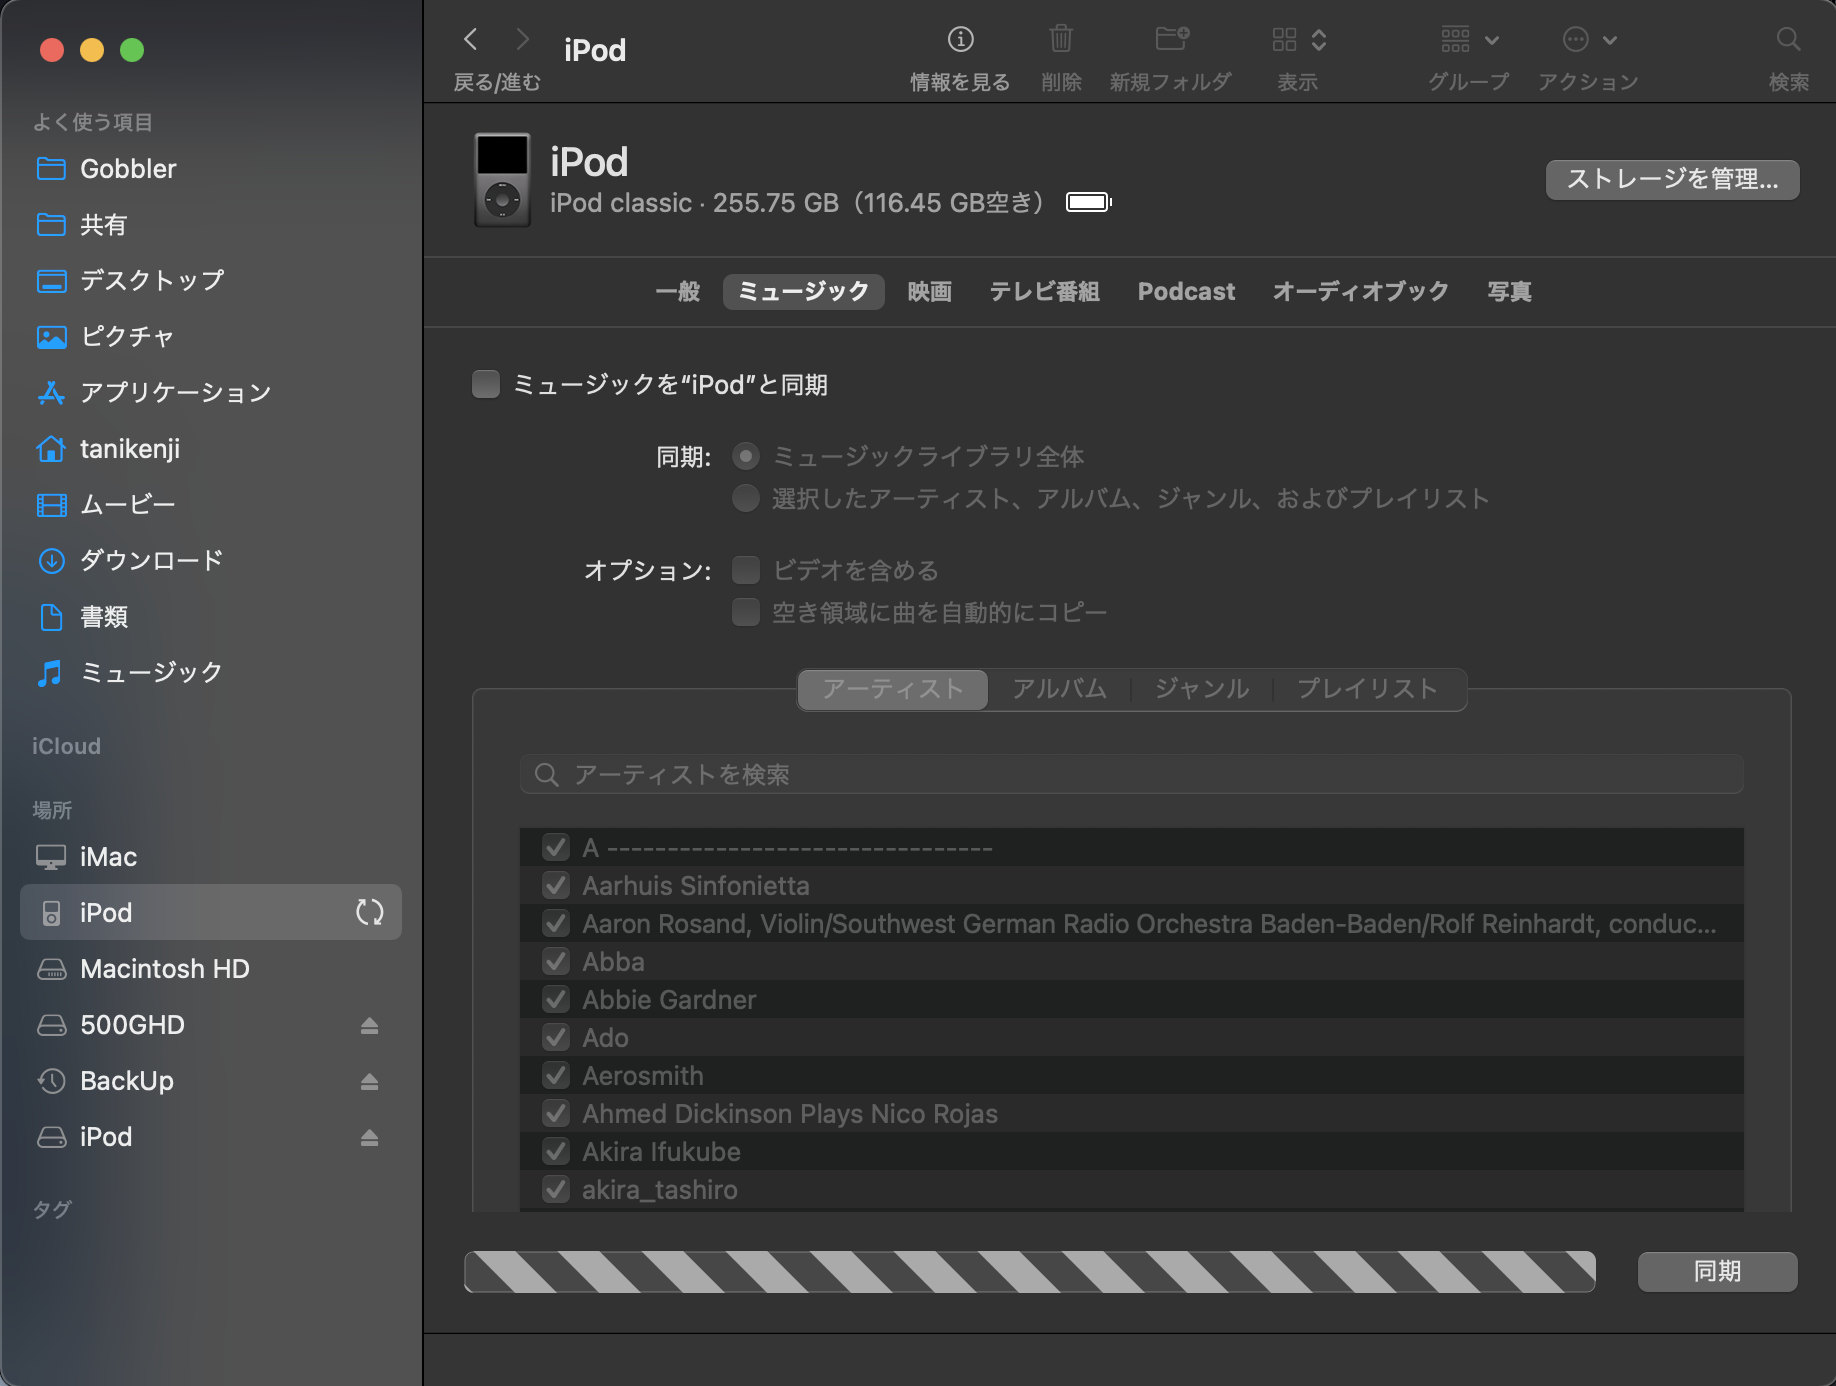Expand the グループ grouping dropdown
The width and height of the screenshot is (1836, 1386).
click(1469, 40)
